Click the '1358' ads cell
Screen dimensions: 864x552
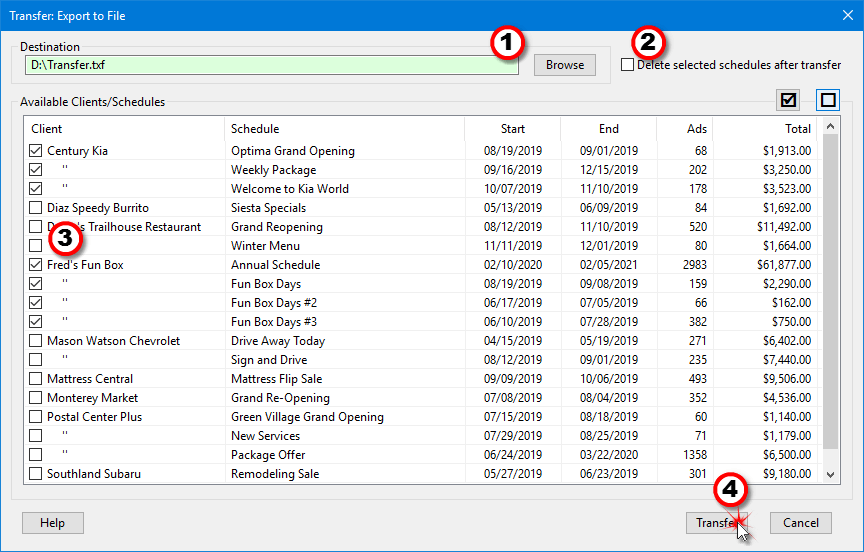pyautogui.click(x=685, y=454)
